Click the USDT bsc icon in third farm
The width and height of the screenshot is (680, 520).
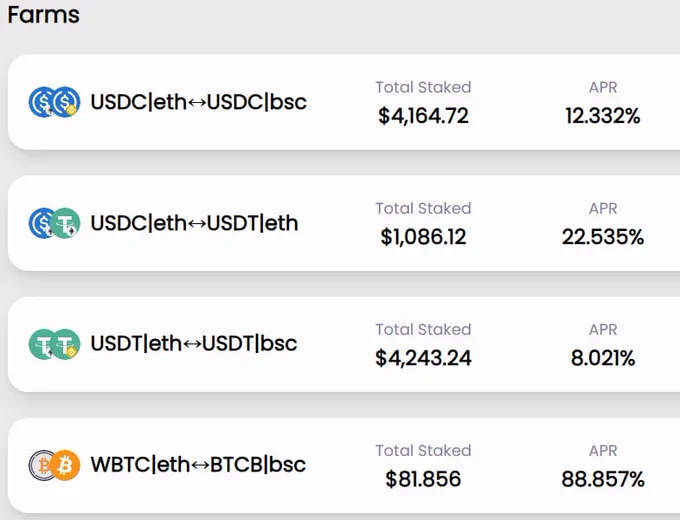(65, 344)
